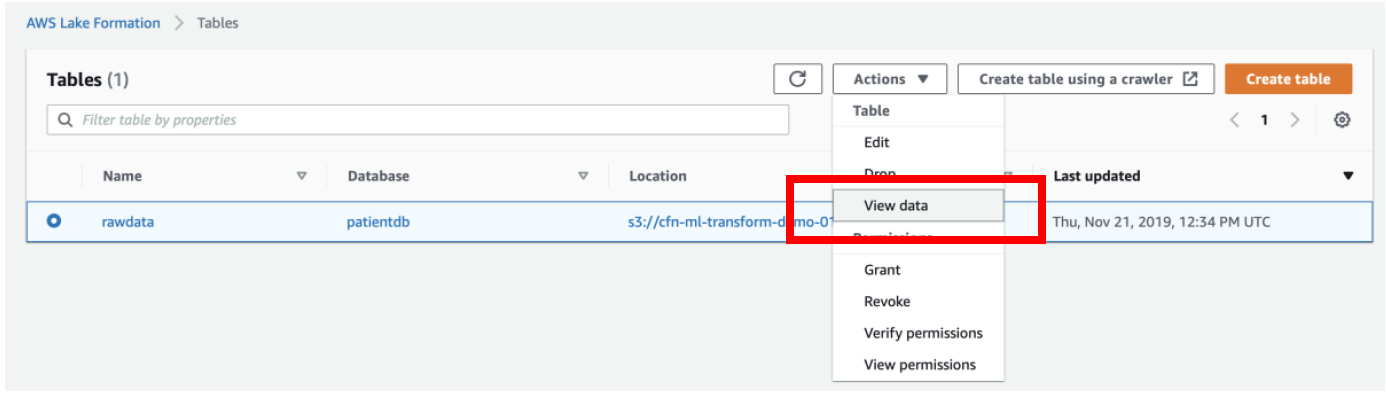Focus the Filter table by properties field
Screen dimensions: 1386x396
[418, 120]
